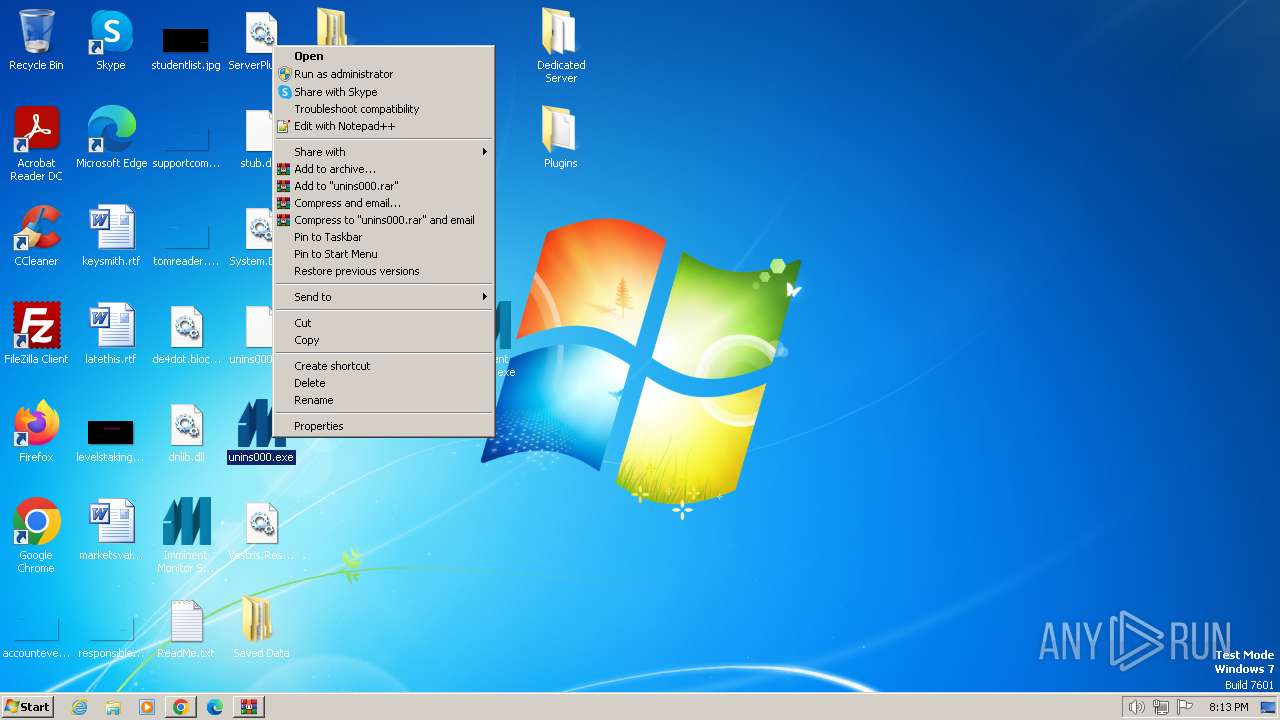This screenshot has height=720, width=1280.
Task: Choose Add to archive... entry
Action: (384, 169)
